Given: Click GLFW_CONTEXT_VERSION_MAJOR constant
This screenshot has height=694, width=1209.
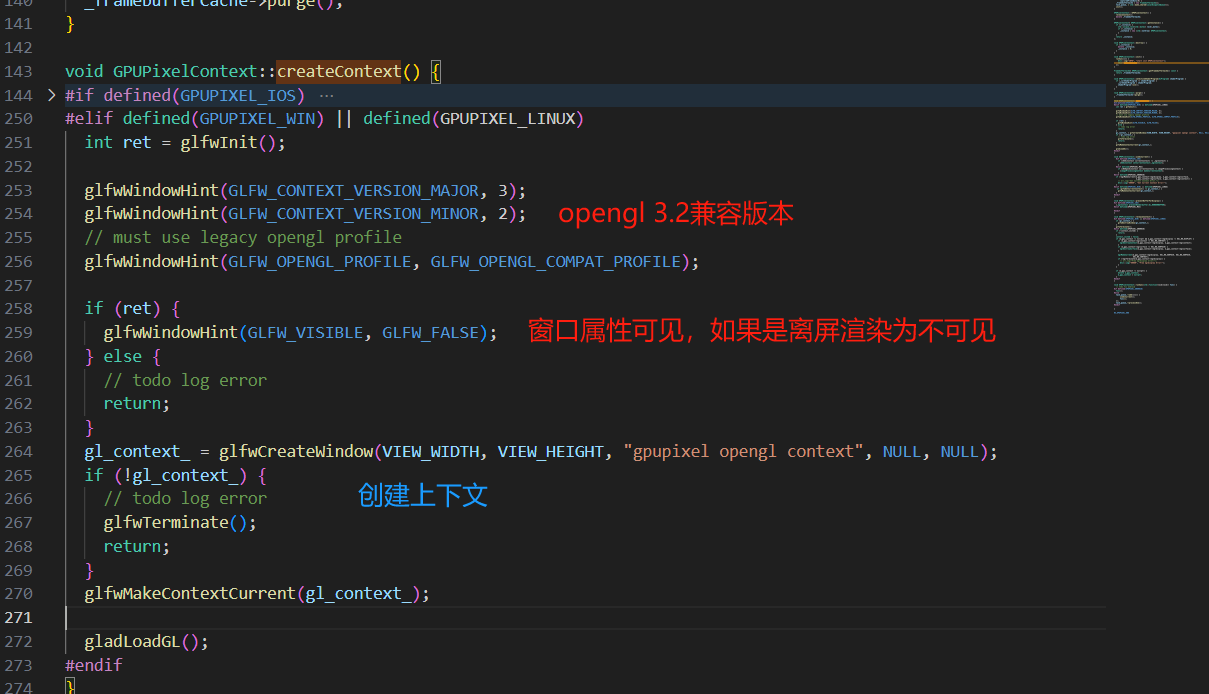Looking at the screenshot, I should (x=354, y=190).
